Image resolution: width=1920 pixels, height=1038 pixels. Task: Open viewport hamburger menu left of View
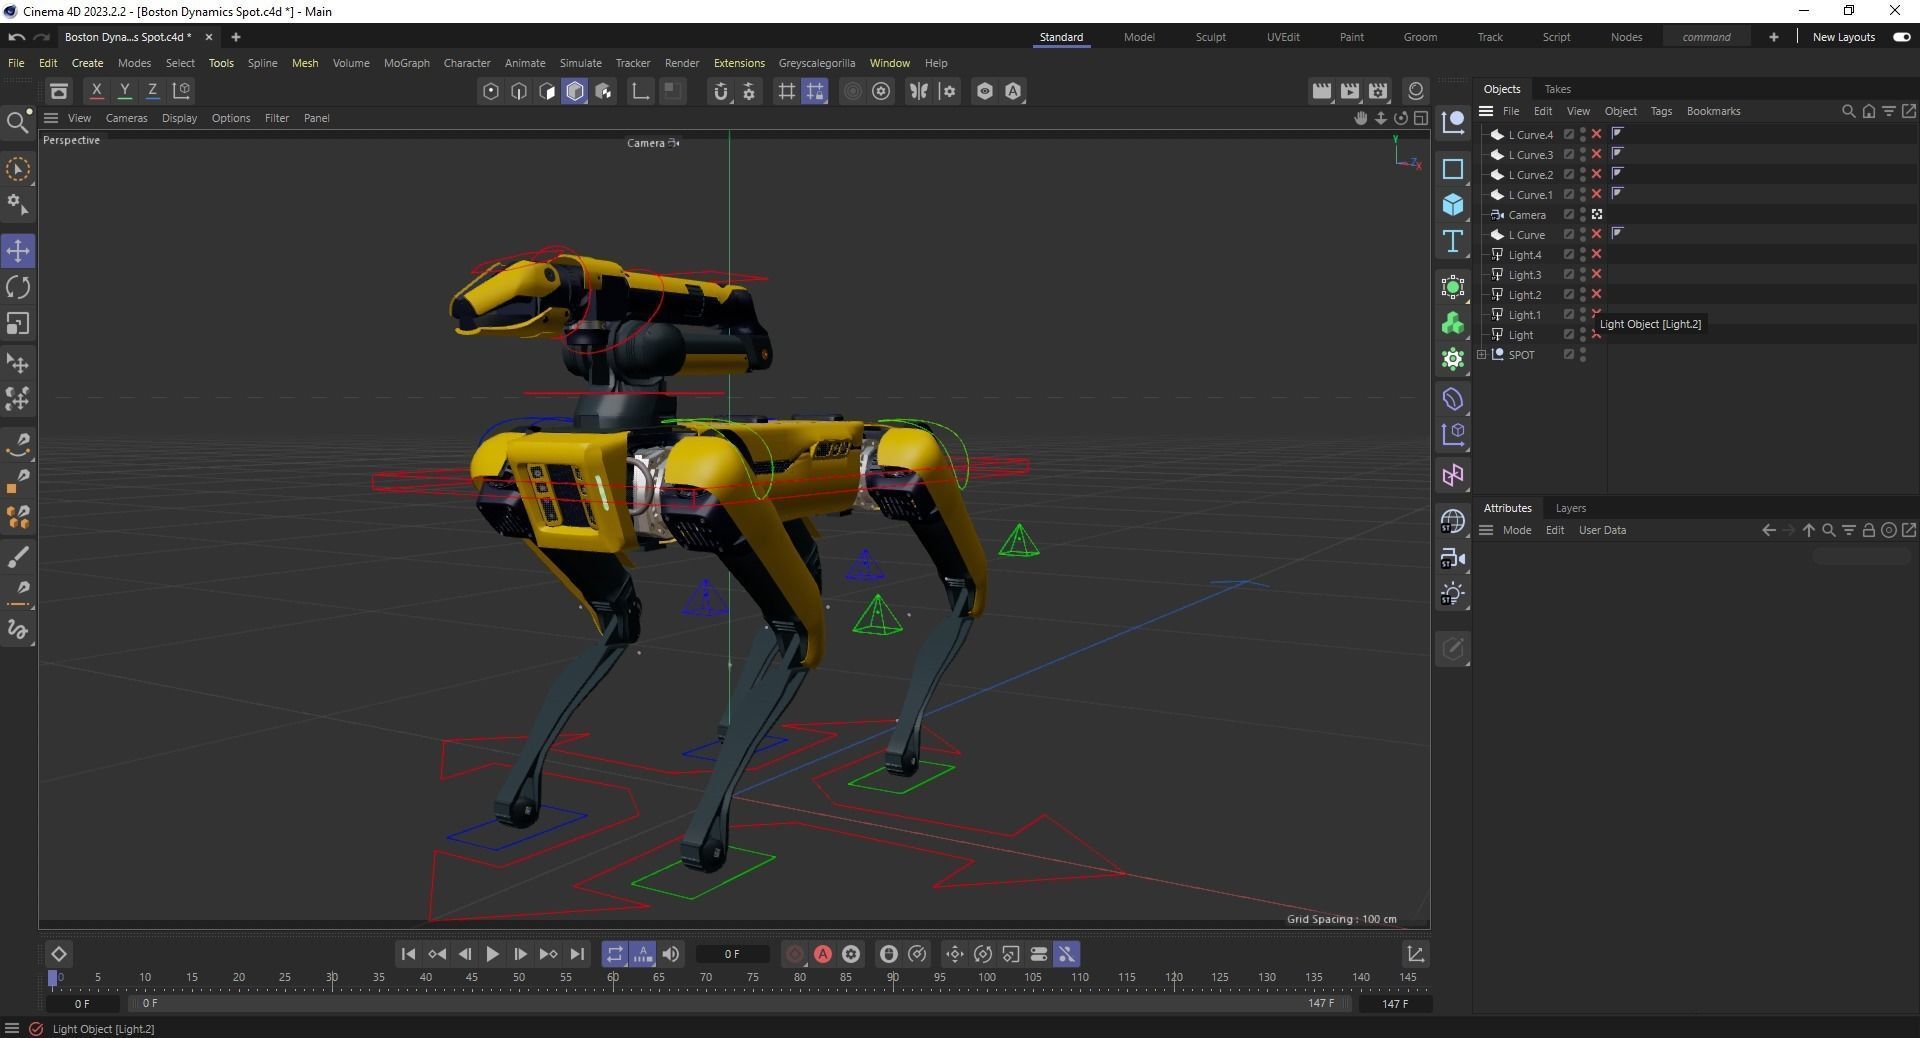[50, 118]
